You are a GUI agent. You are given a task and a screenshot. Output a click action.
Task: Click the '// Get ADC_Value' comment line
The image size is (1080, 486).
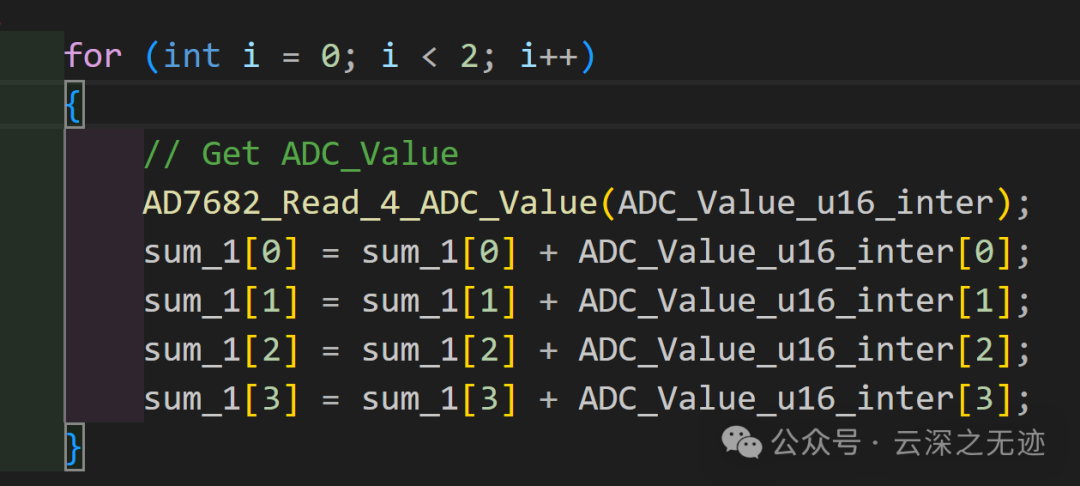301,154
